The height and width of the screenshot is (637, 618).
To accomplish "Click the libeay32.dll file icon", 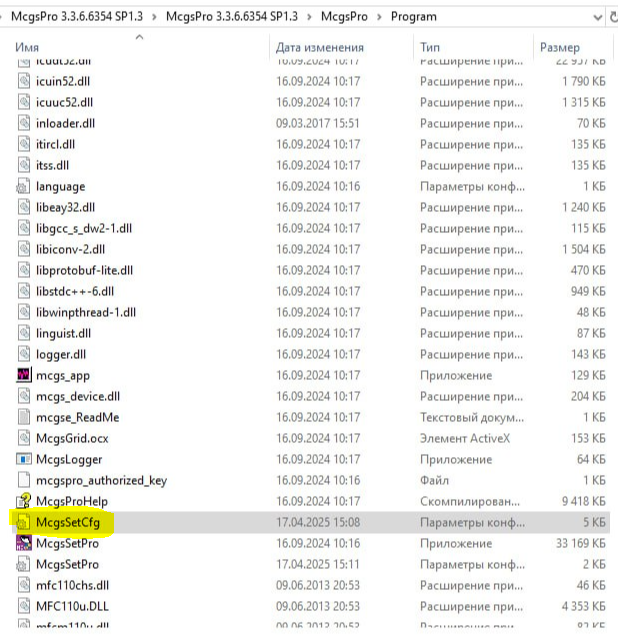I will pyautogui.click(x=24, y=207).
